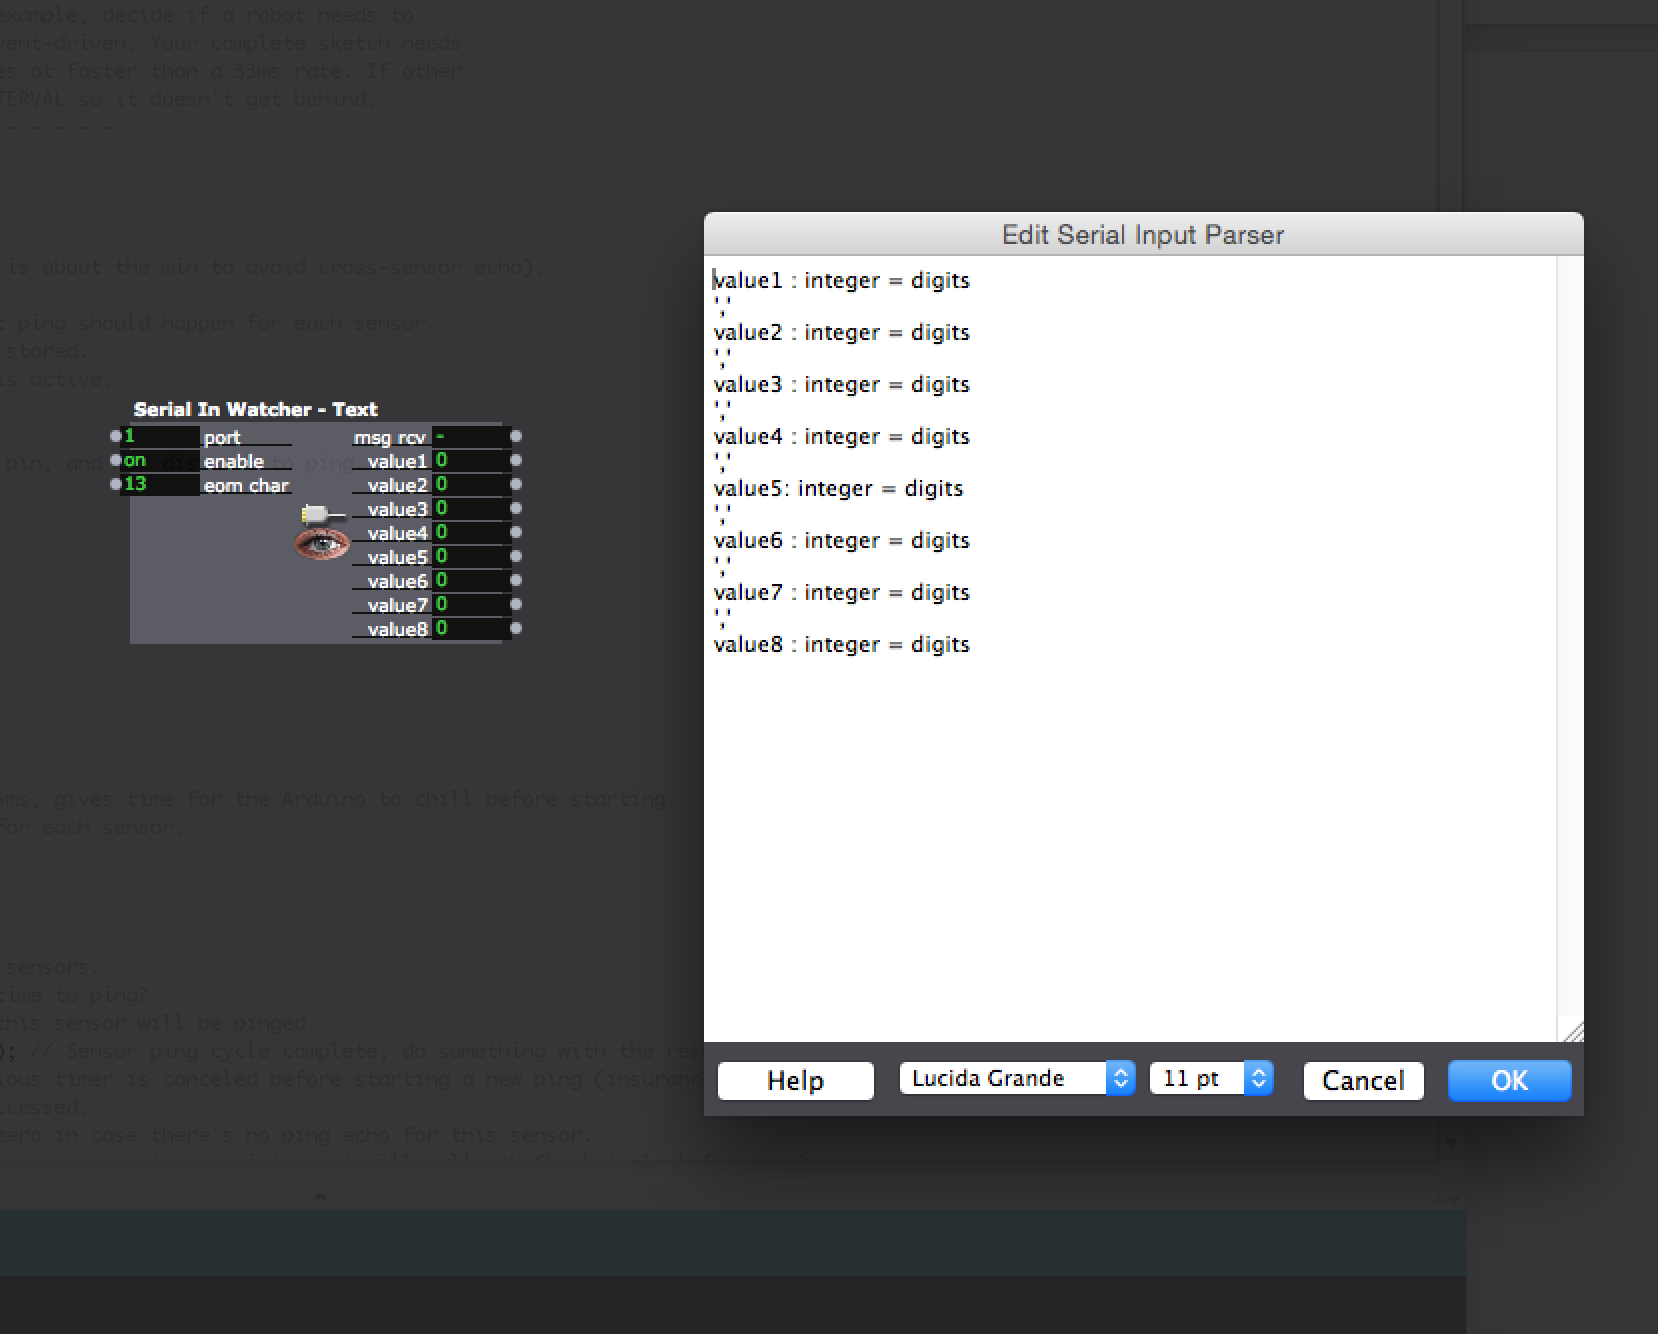Click the value7 : integer = digits line
Screen dimensions: 1658x1334
tap(841, 593)
